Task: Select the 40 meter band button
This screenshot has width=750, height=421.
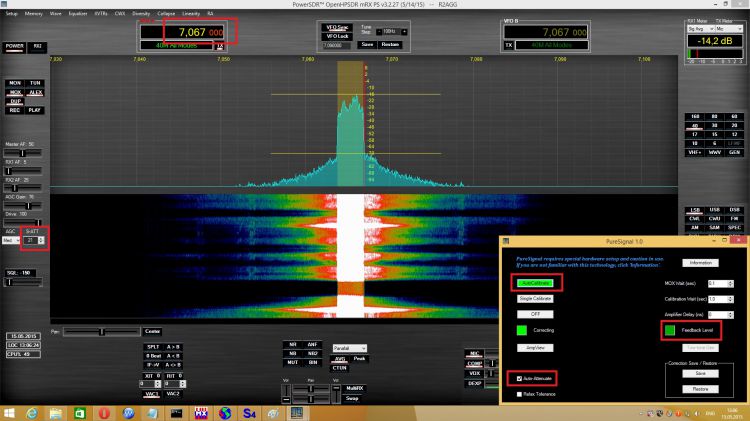Action: click(x=695, y=125)
